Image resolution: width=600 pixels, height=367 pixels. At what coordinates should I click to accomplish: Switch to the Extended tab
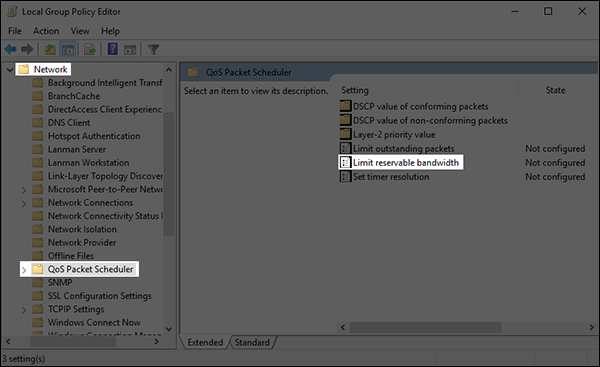pos(205,343)
